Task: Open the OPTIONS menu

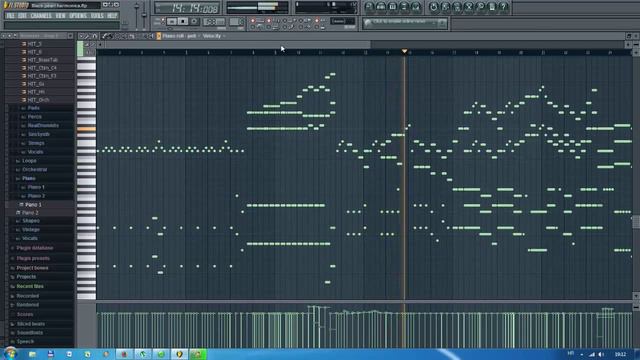Action: tap(78, 16)
